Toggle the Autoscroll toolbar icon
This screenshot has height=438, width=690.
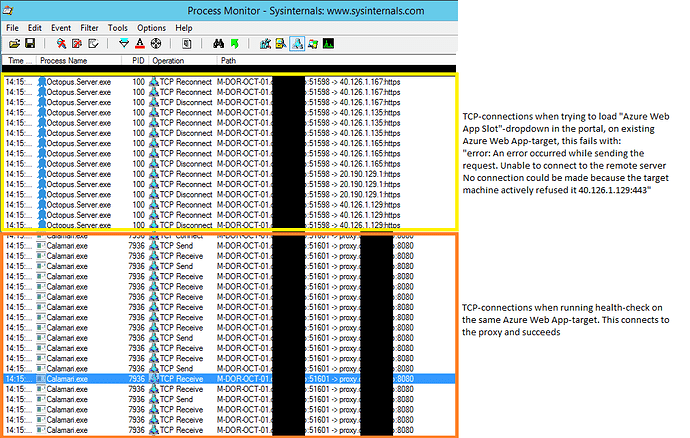pyautogui.click(x=77, y=44)
